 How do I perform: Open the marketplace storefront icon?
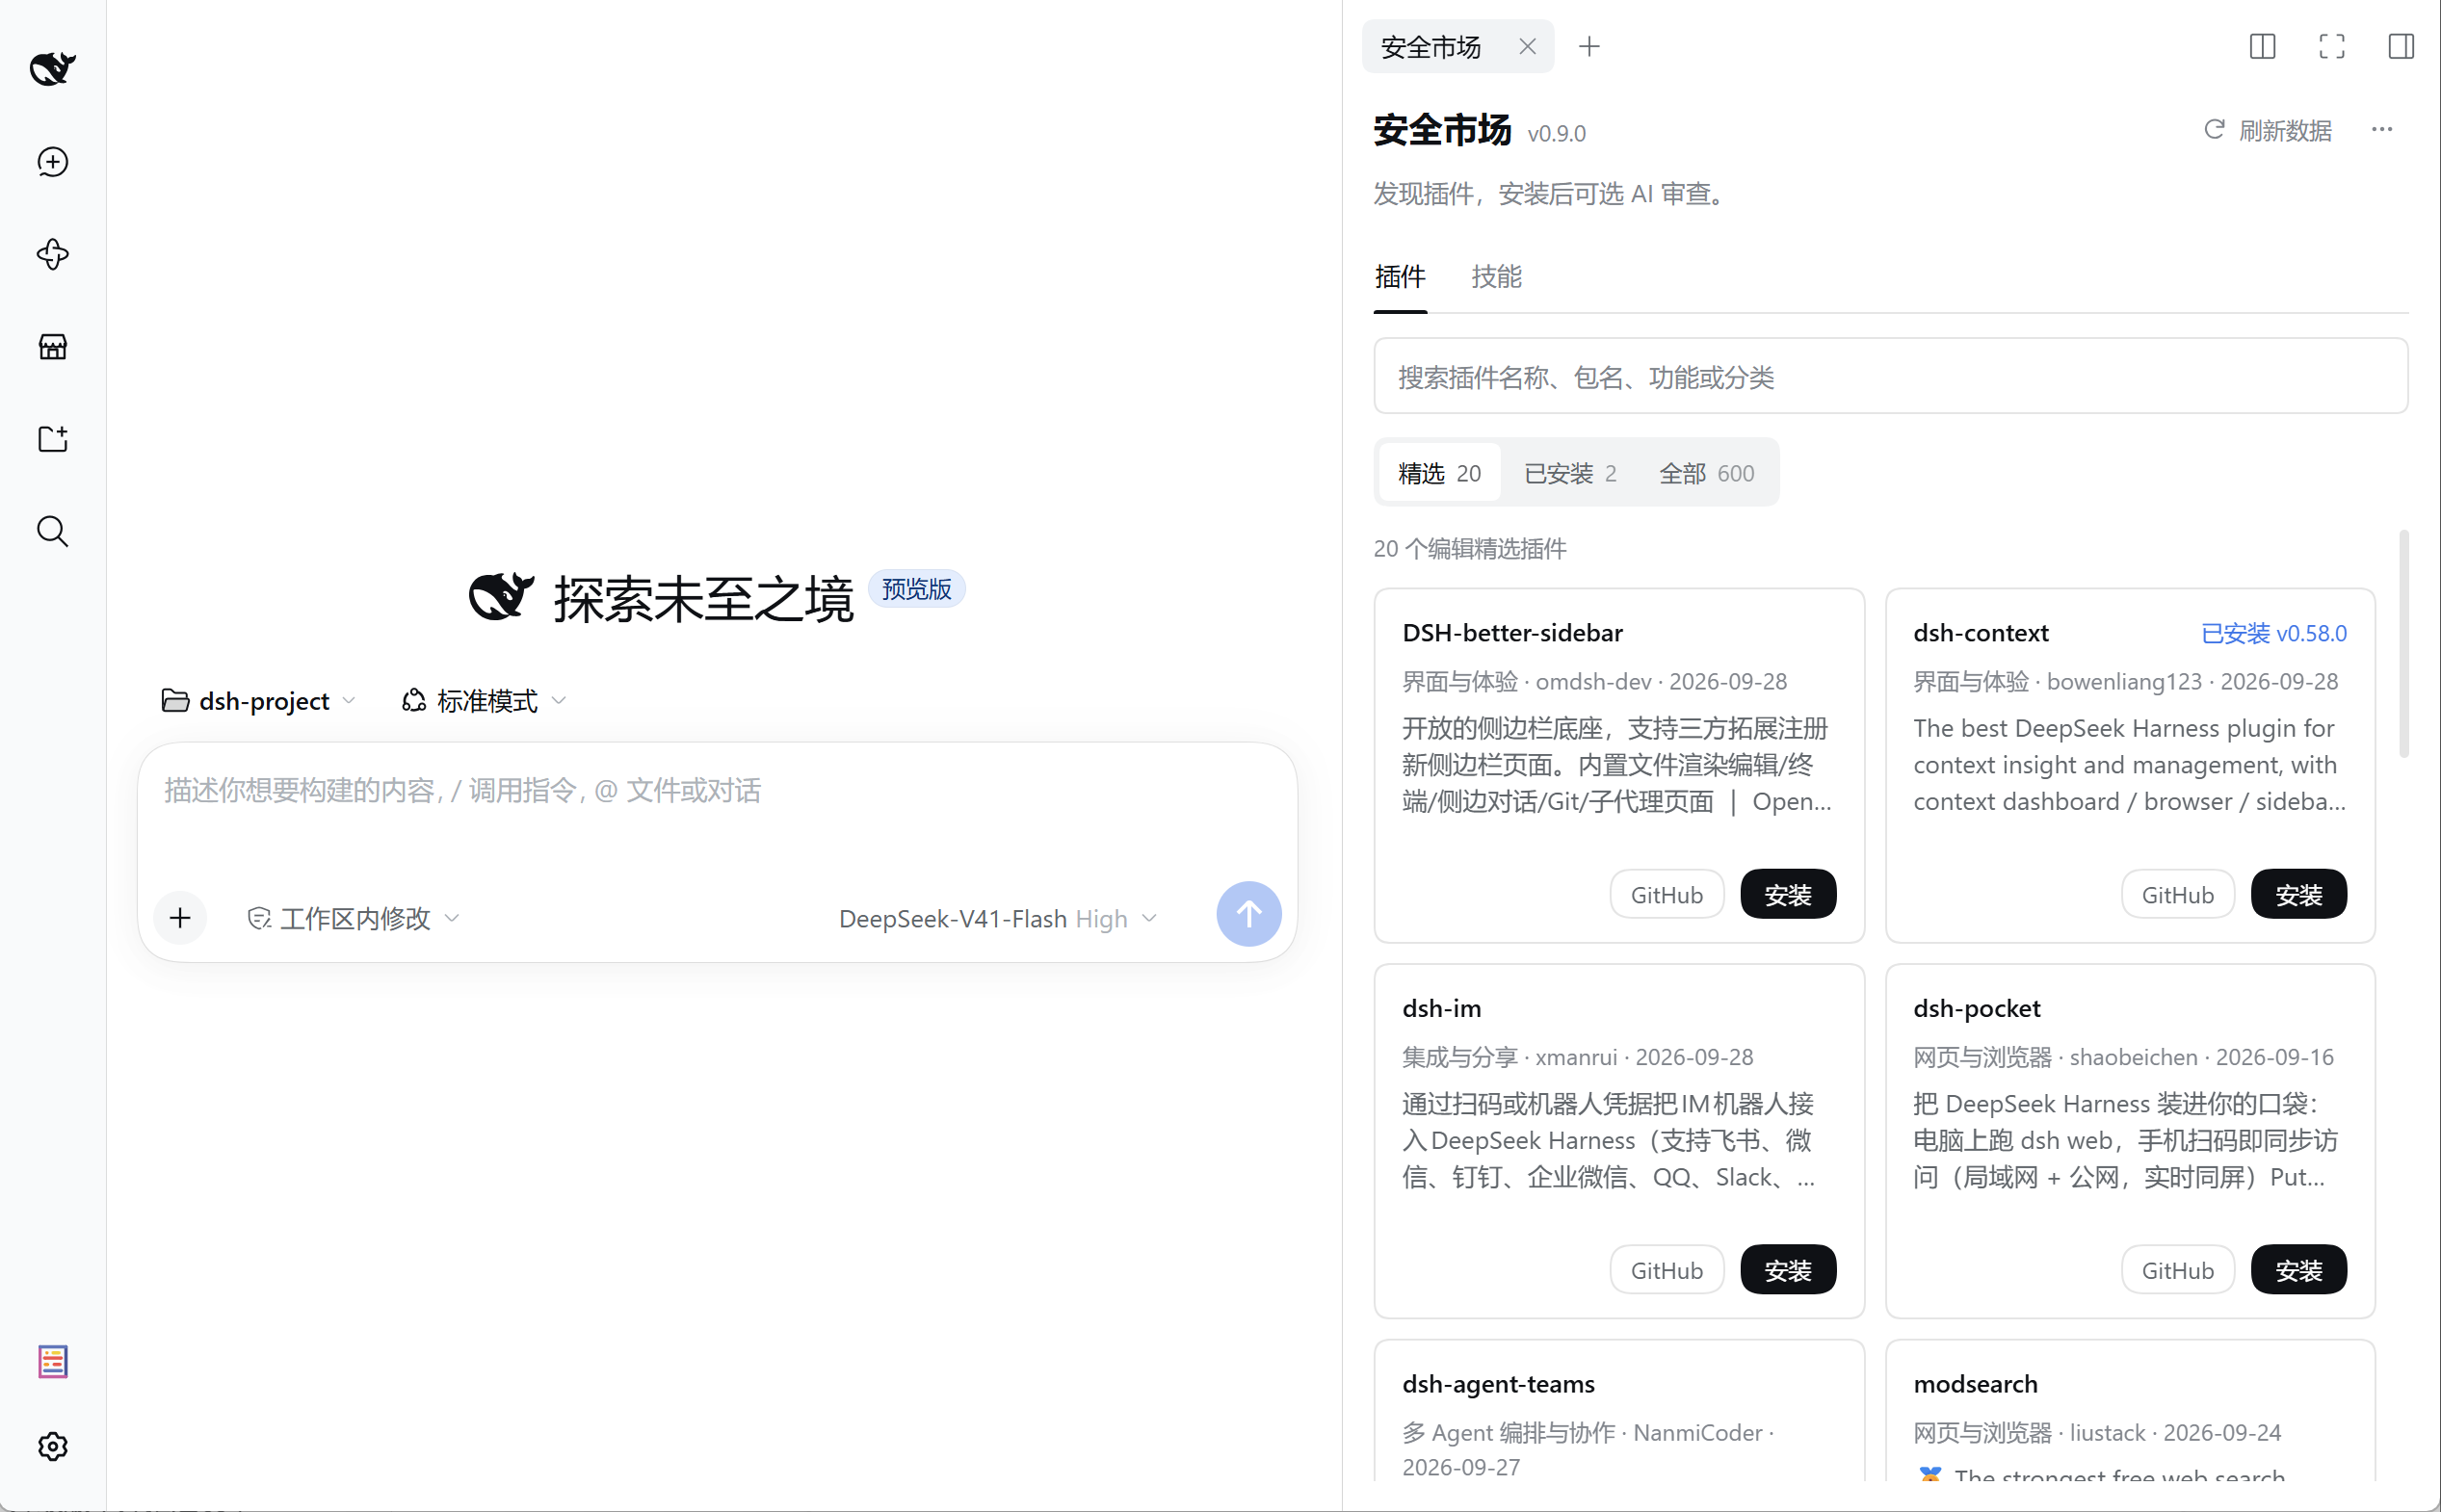(x=52, y=347)
